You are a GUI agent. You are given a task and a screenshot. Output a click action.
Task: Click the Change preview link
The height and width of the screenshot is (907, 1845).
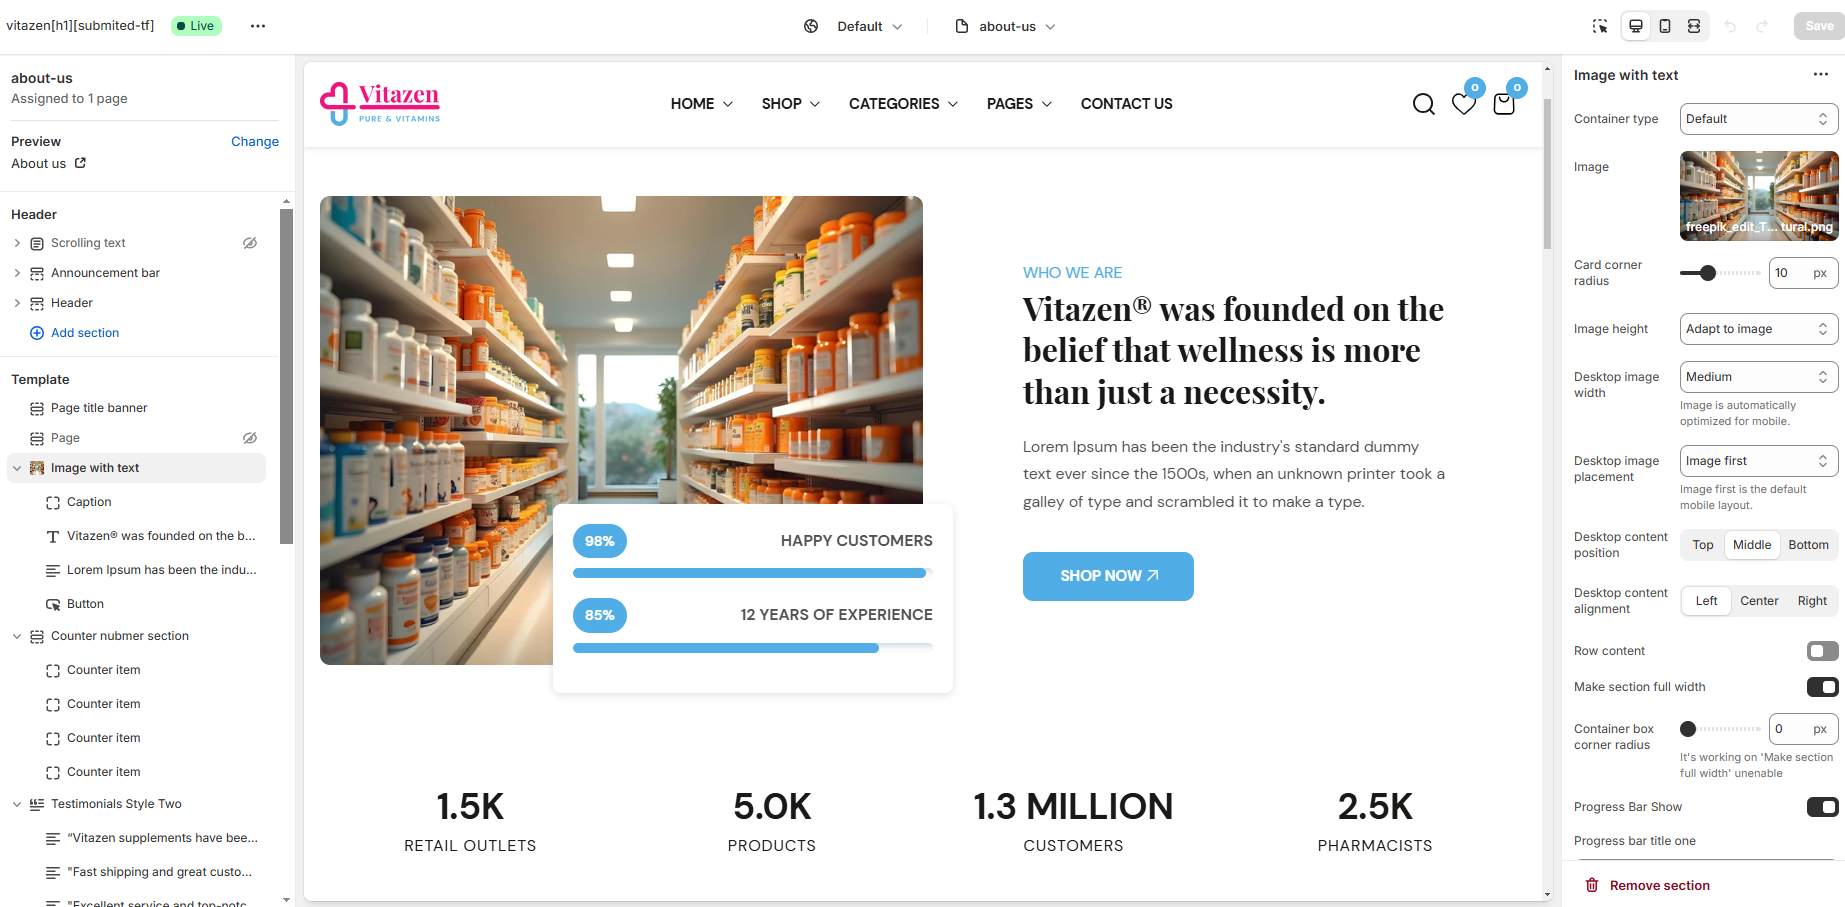(255, 142)
